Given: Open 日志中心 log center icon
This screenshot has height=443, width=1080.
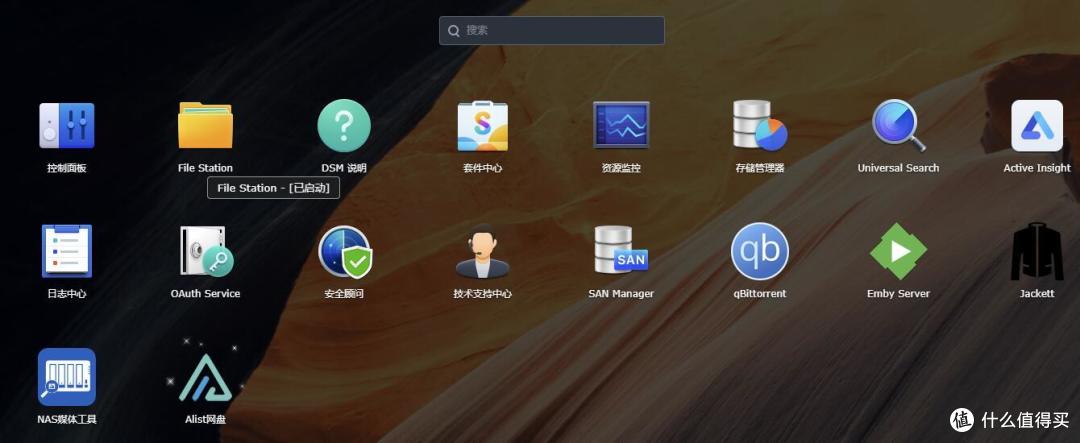Looking at the screenshot, I should point(67,251).
